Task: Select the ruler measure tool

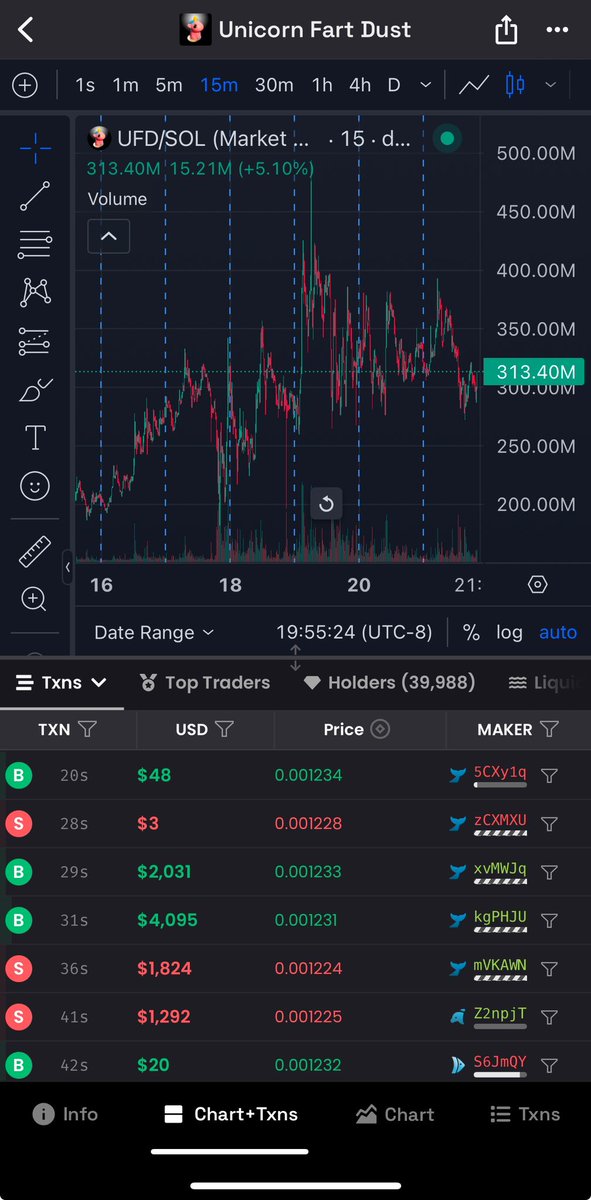Action: pyautogui.click(x=35, y=551)
